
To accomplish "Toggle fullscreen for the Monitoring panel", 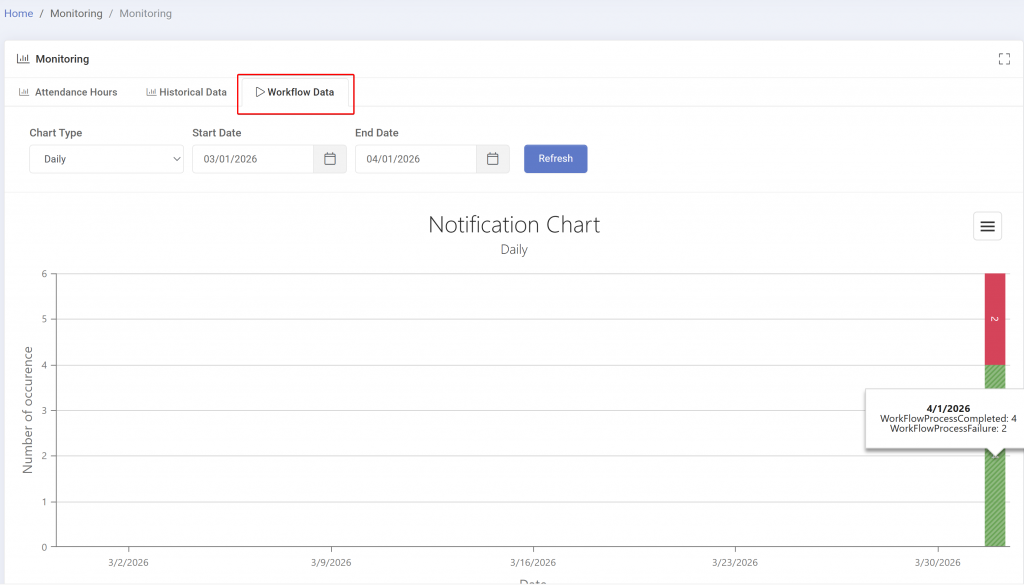I will point(1004,59).
